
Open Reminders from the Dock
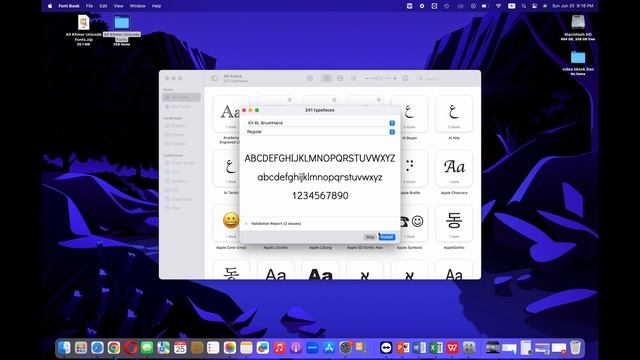213,347
